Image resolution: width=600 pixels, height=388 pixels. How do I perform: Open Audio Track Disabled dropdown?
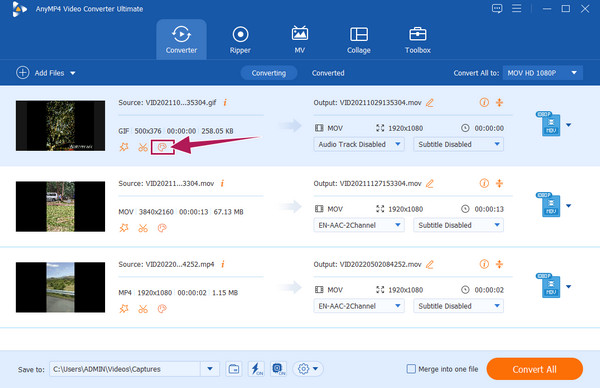(x=359, y=144)
